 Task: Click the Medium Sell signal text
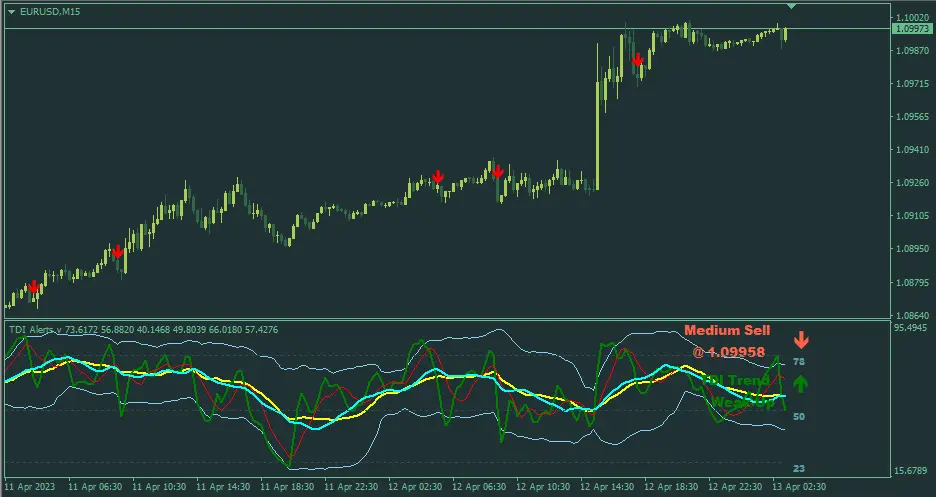[x=726, y=331]
